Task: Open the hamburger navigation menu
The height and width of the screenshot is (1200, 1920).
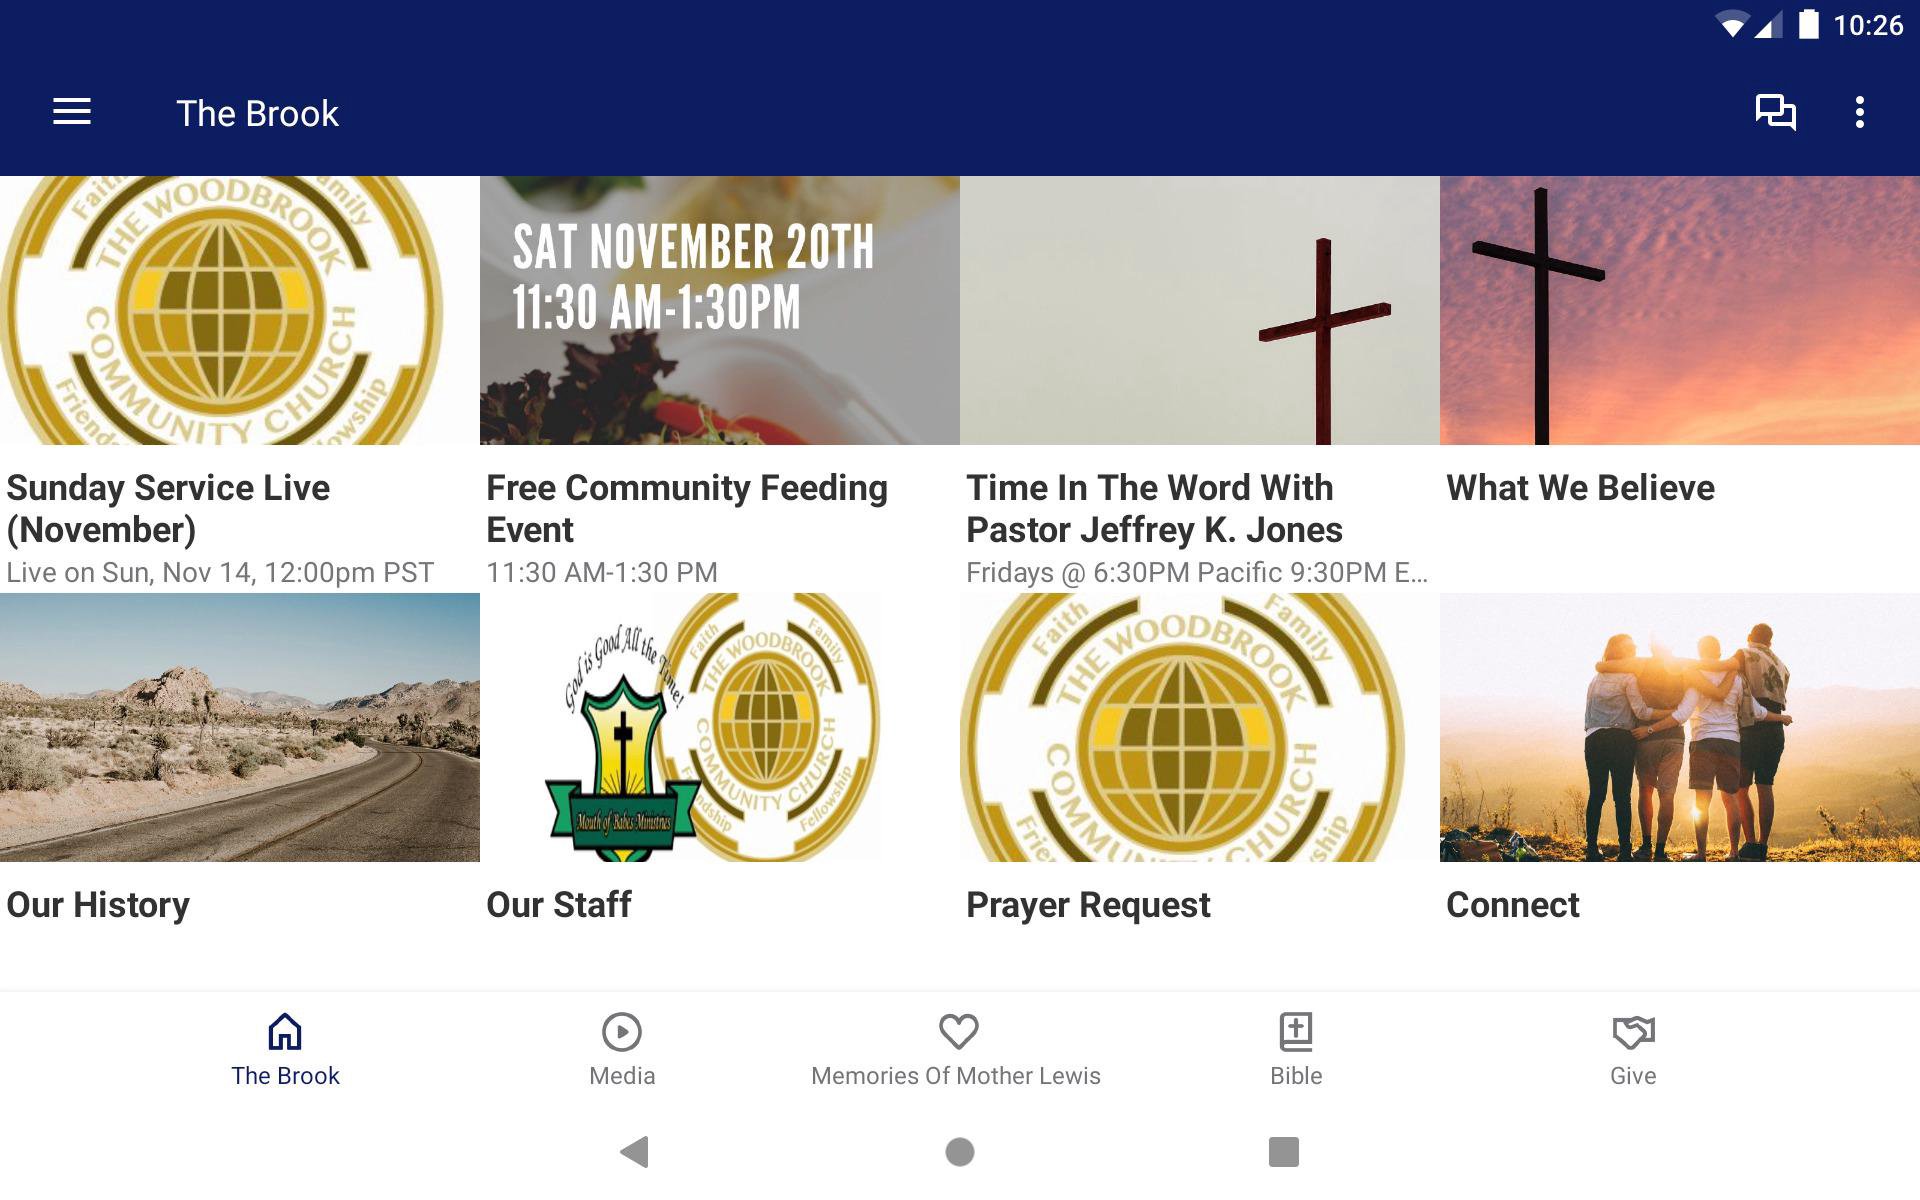Action: 72,112
